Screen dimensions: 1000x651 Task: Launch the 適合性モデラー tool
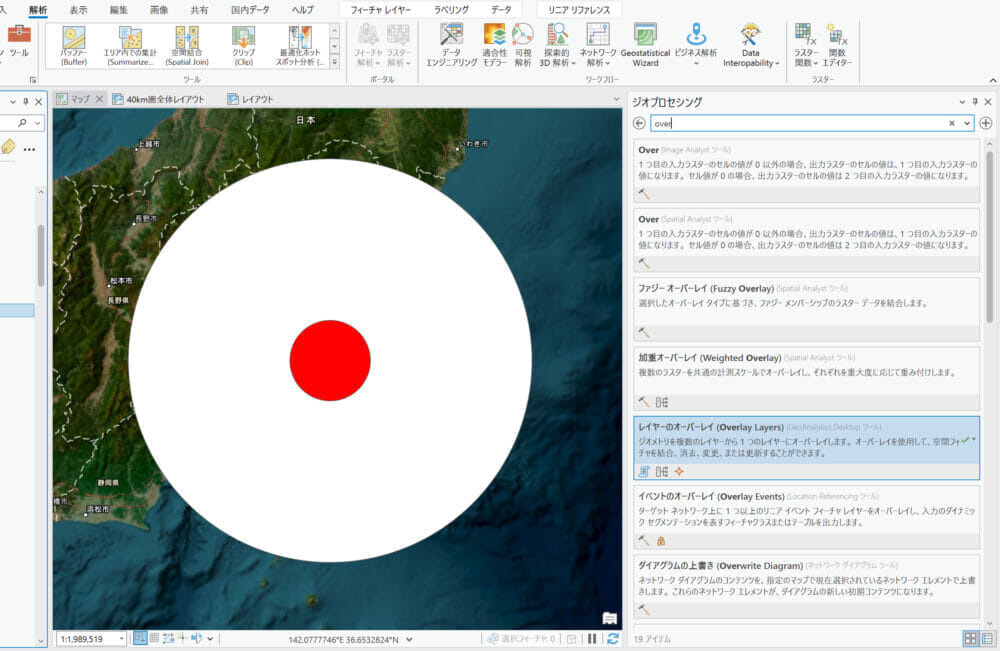coord(495,45)
